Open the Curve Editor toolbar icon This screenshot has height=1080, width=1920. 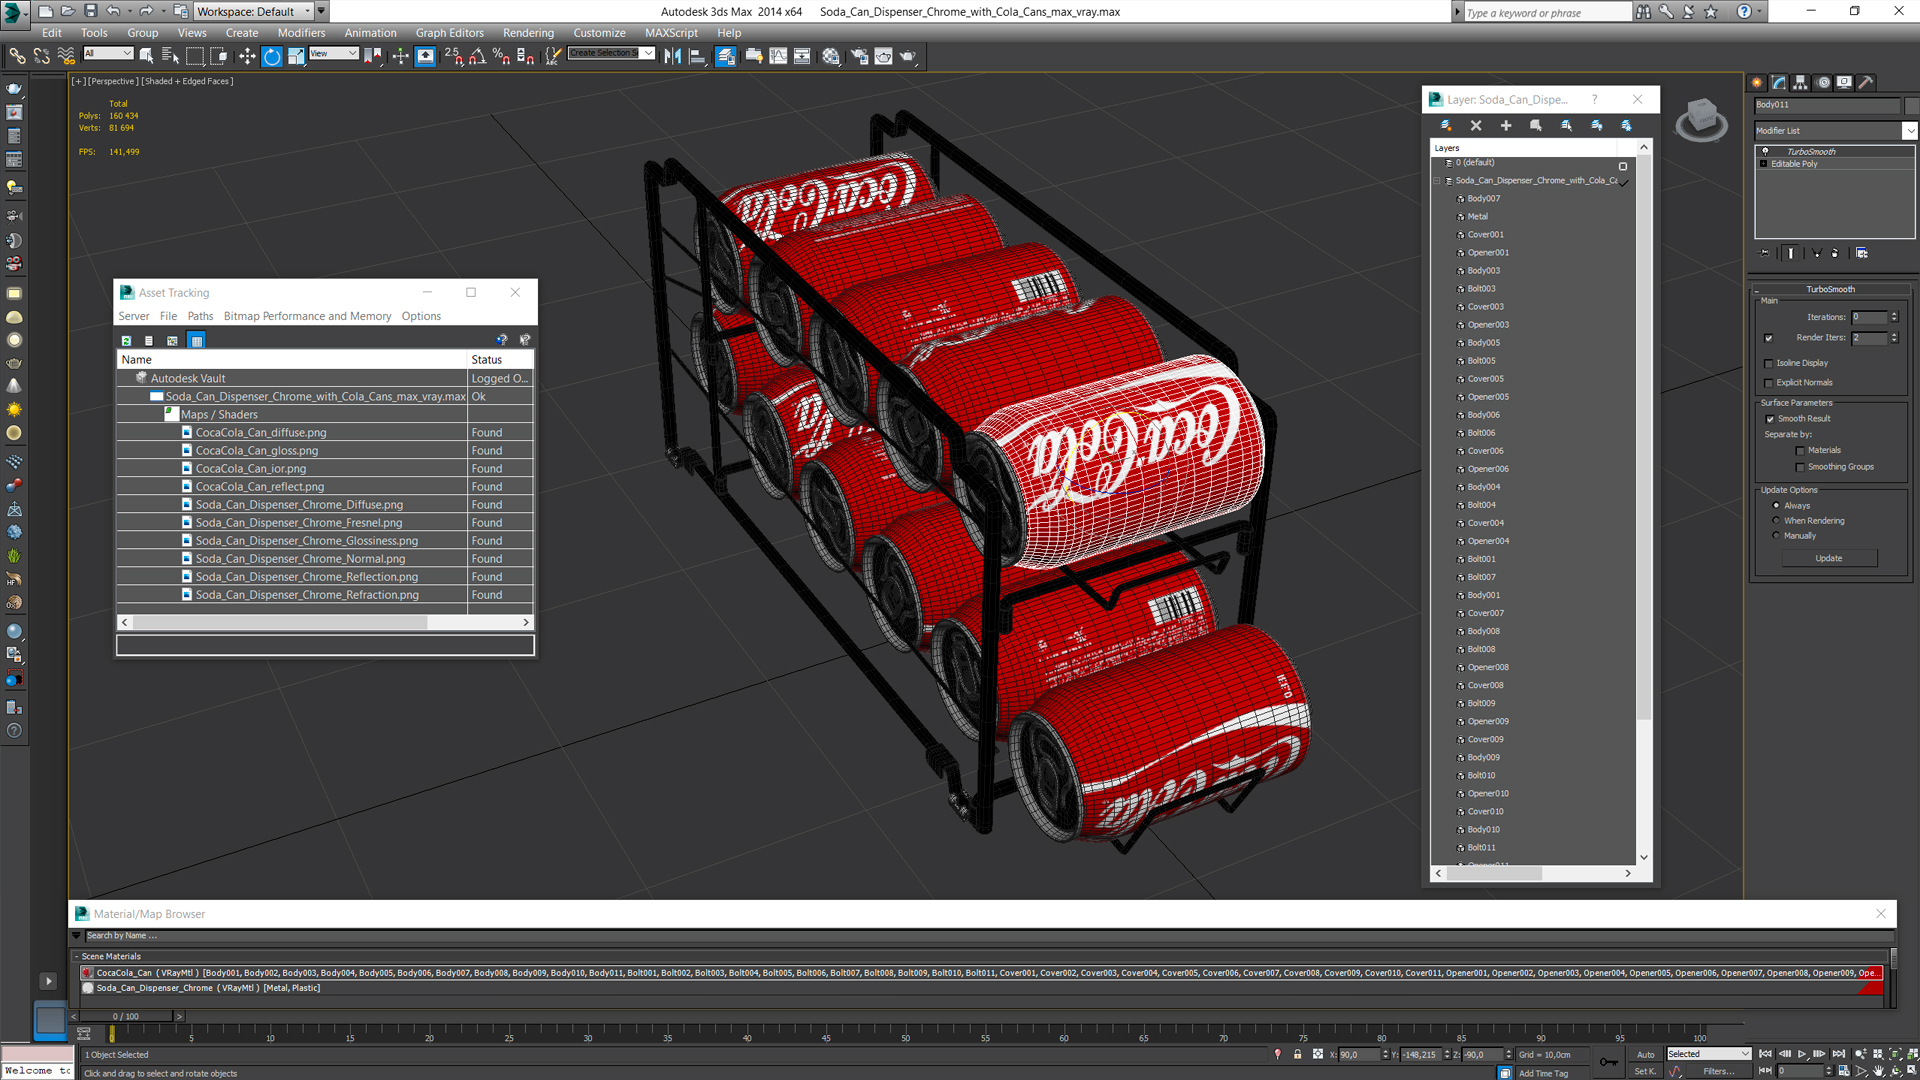coord(778,56)
